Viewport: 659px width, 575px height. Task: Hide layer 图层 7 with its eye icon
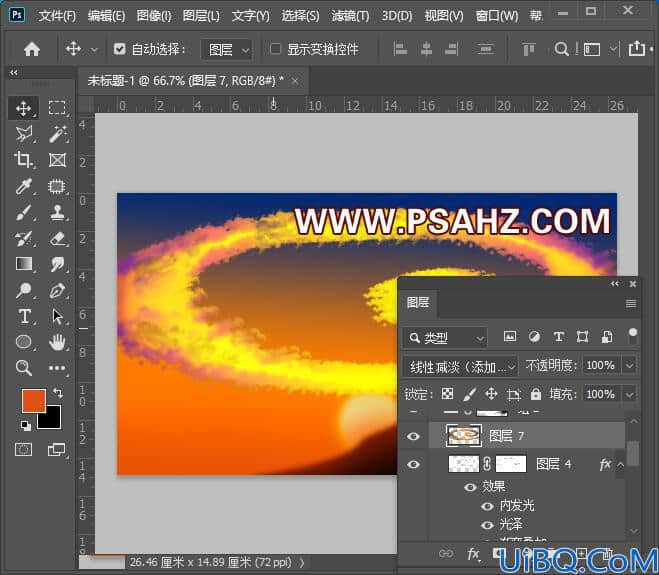[x=414, y=436]
